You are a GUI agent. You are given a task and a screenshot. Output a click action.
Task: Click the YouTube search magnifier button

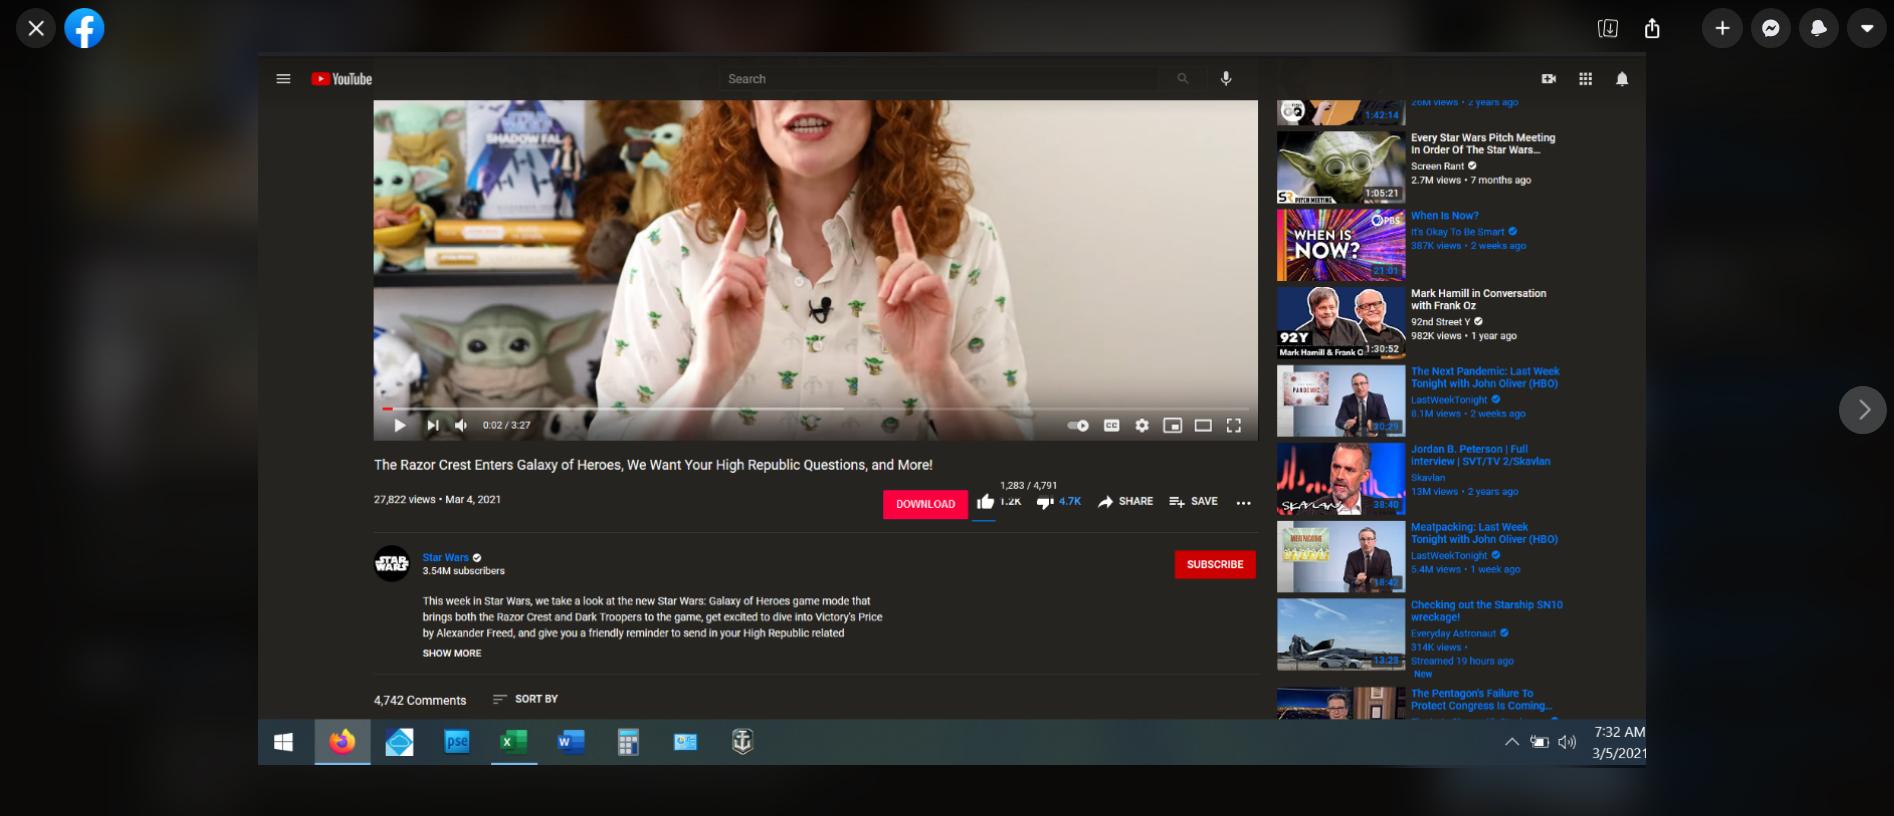[1183, 79]
